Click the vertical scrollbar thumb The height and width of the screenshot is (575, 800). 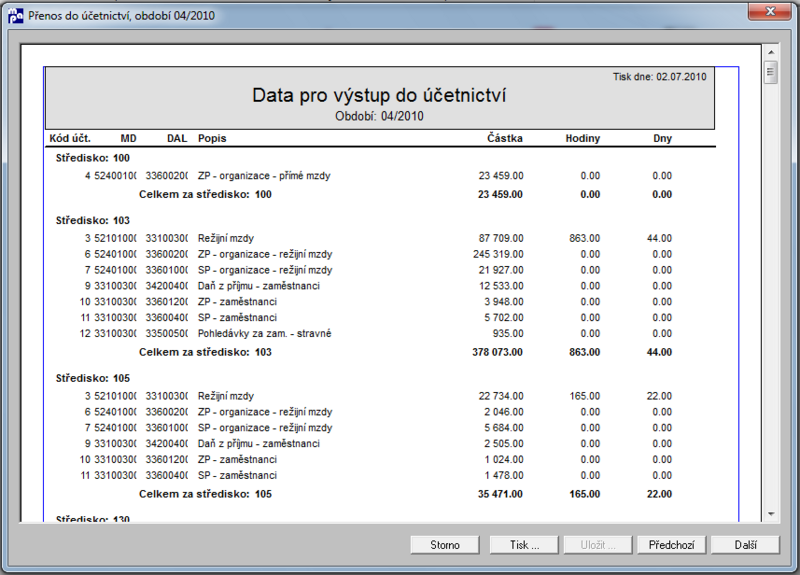(x=771, y=72)
